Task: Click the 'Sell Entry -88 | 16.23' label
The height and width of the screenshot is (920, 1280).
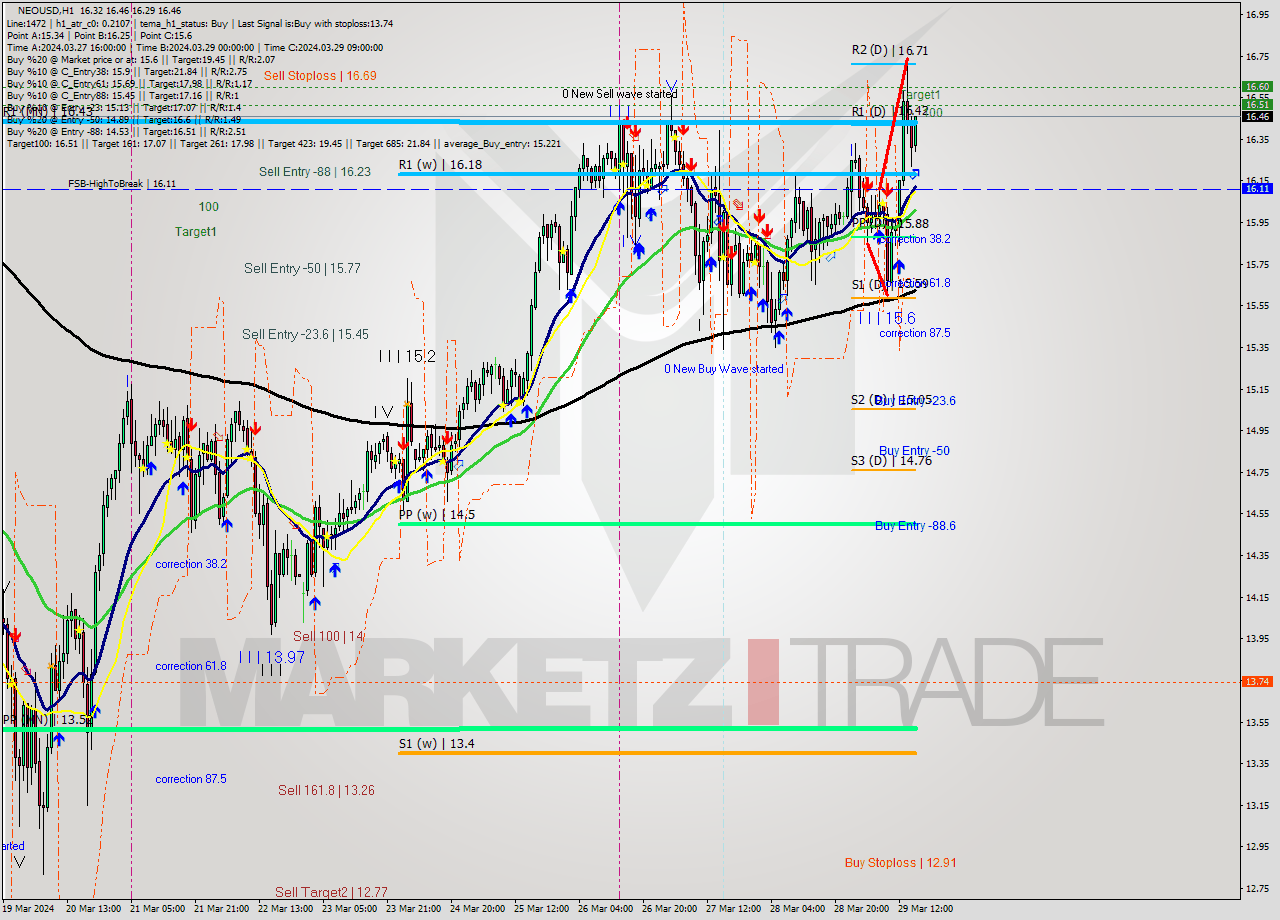Action: click(315, 172)
